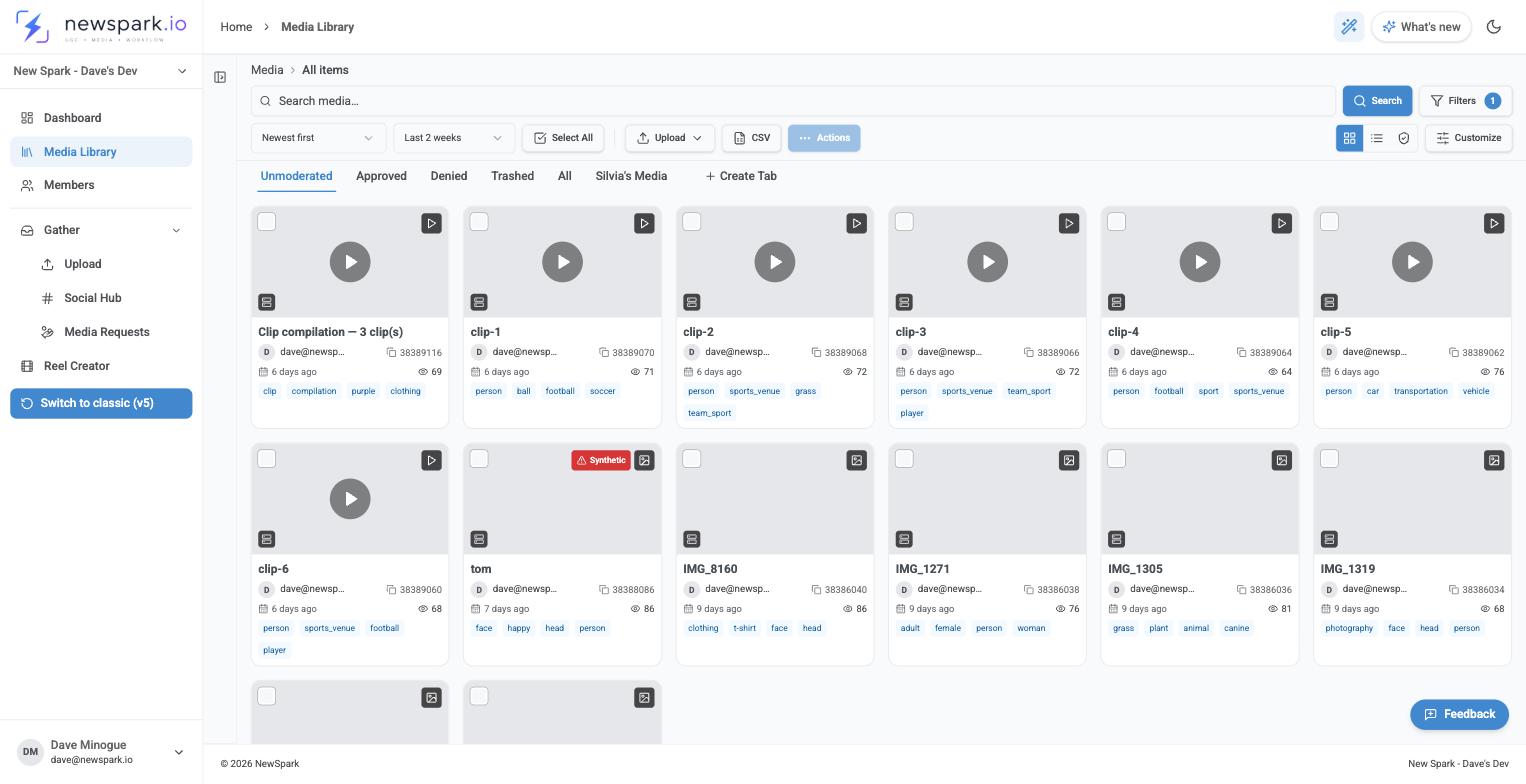Click the Search media input field
Image resolution: width=1526 pixels, height=784 pixels.
click(x=793, y=101)
